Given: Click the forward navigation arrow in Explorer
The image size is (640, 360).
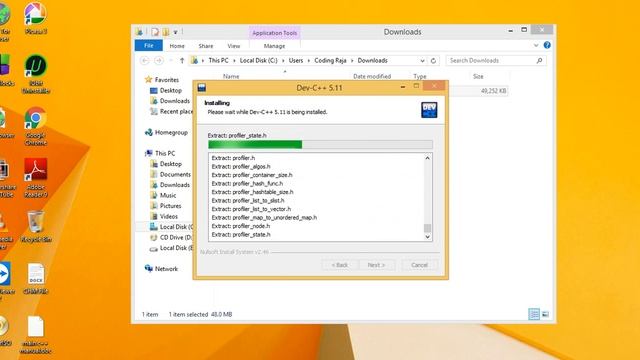Looking at the screenshot, I should click(159, 60).
